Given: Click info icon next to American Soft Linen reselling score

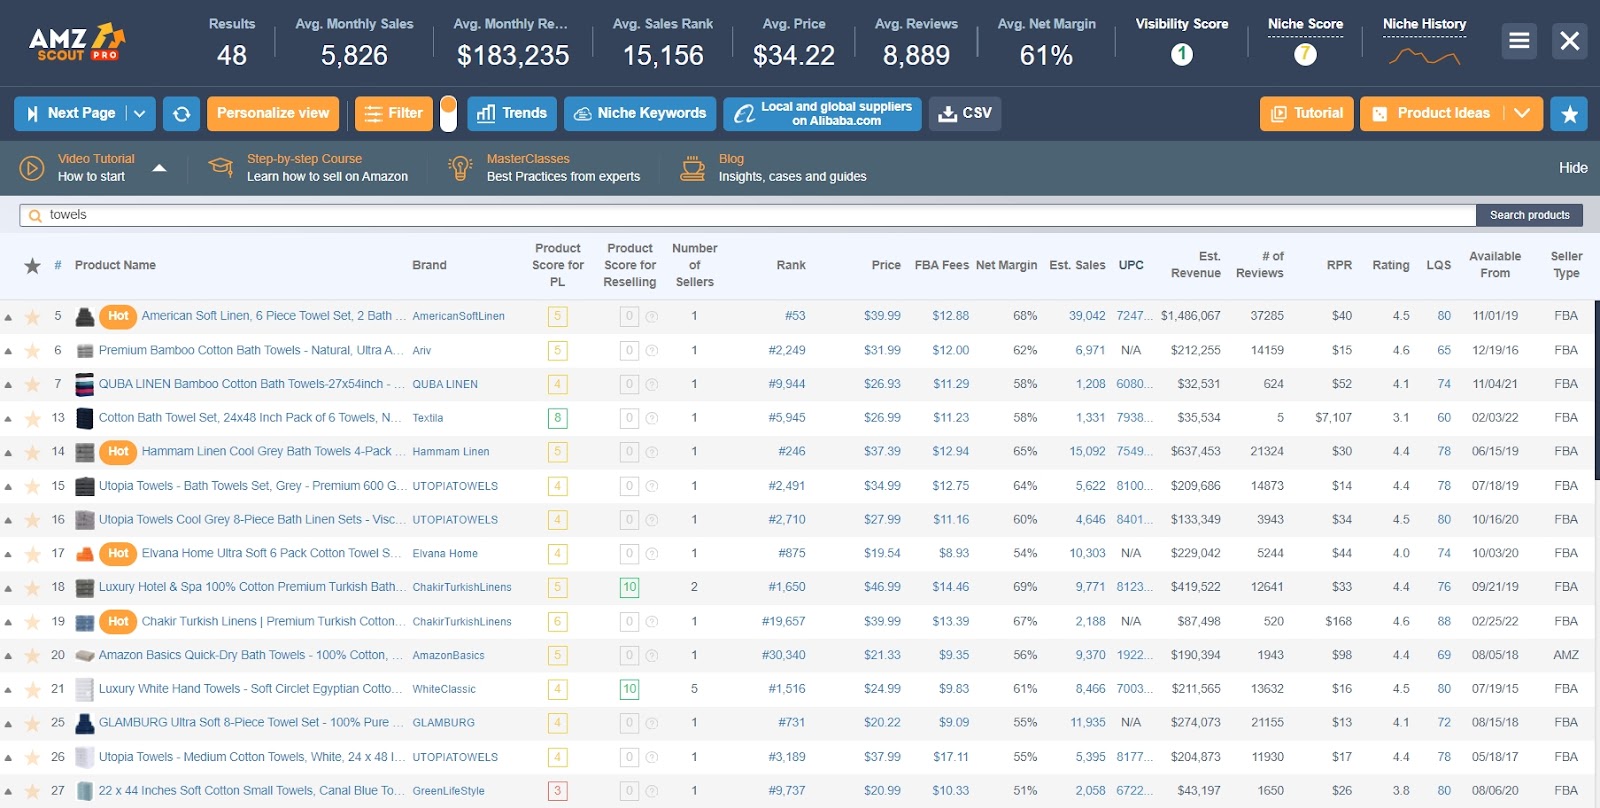Looking at the screenshot, I should pos(652,317).
